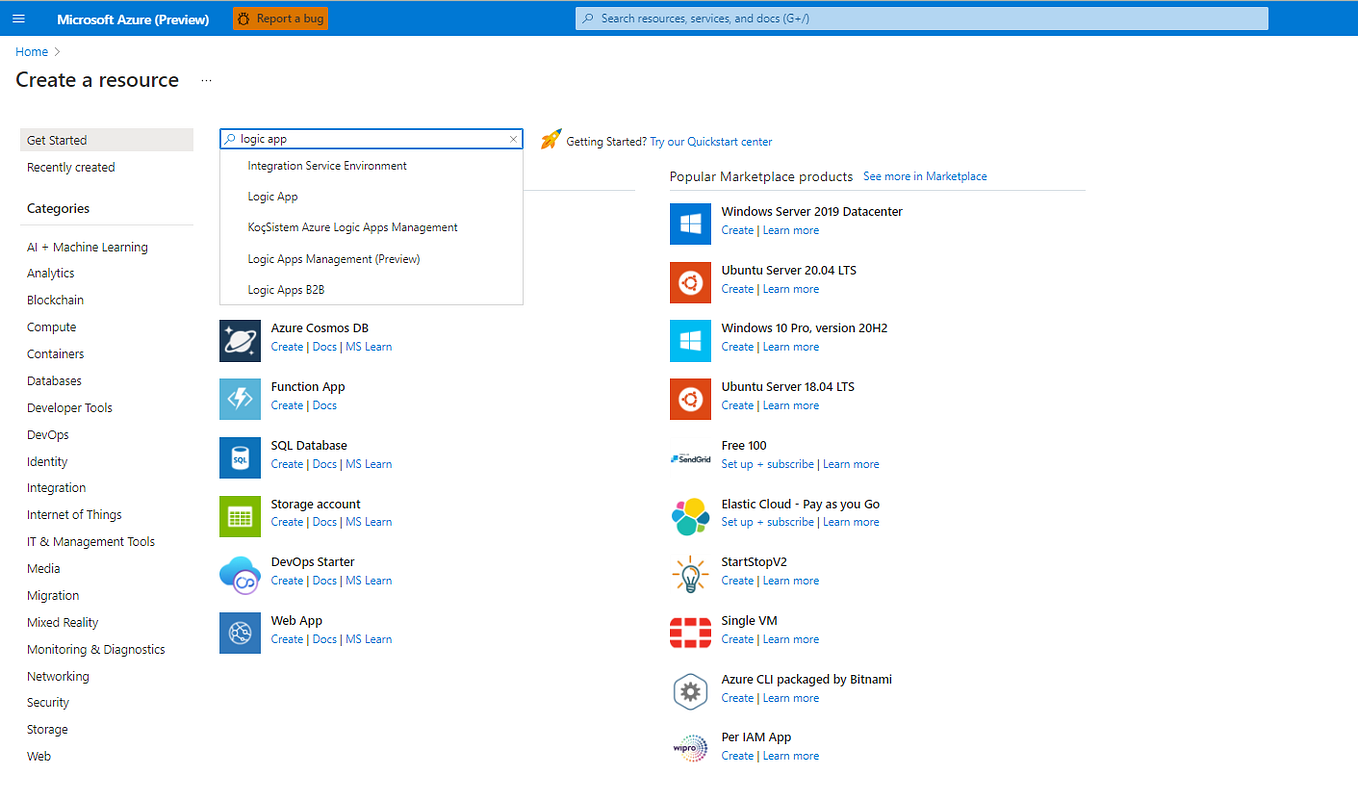This screenshot has width=1358, height=807.
Task: Select Integration Service Environment suggestion
Action: tap(327, 165)
